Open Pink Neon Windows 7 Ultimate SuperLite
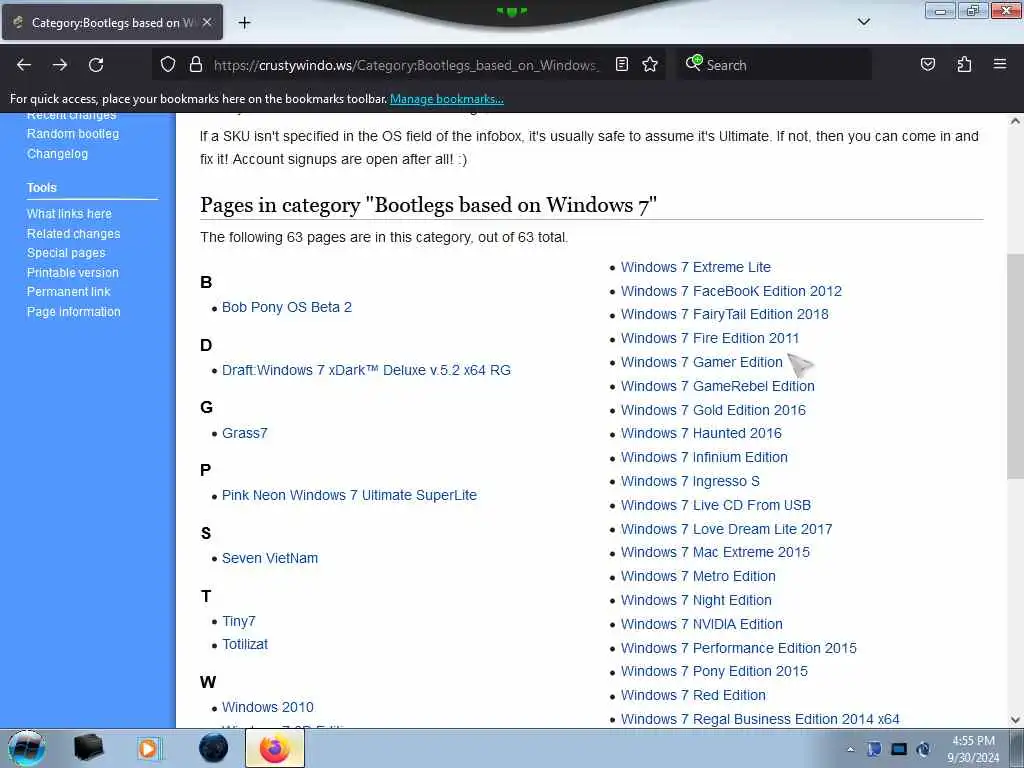1024x768 pixels. 349,495
